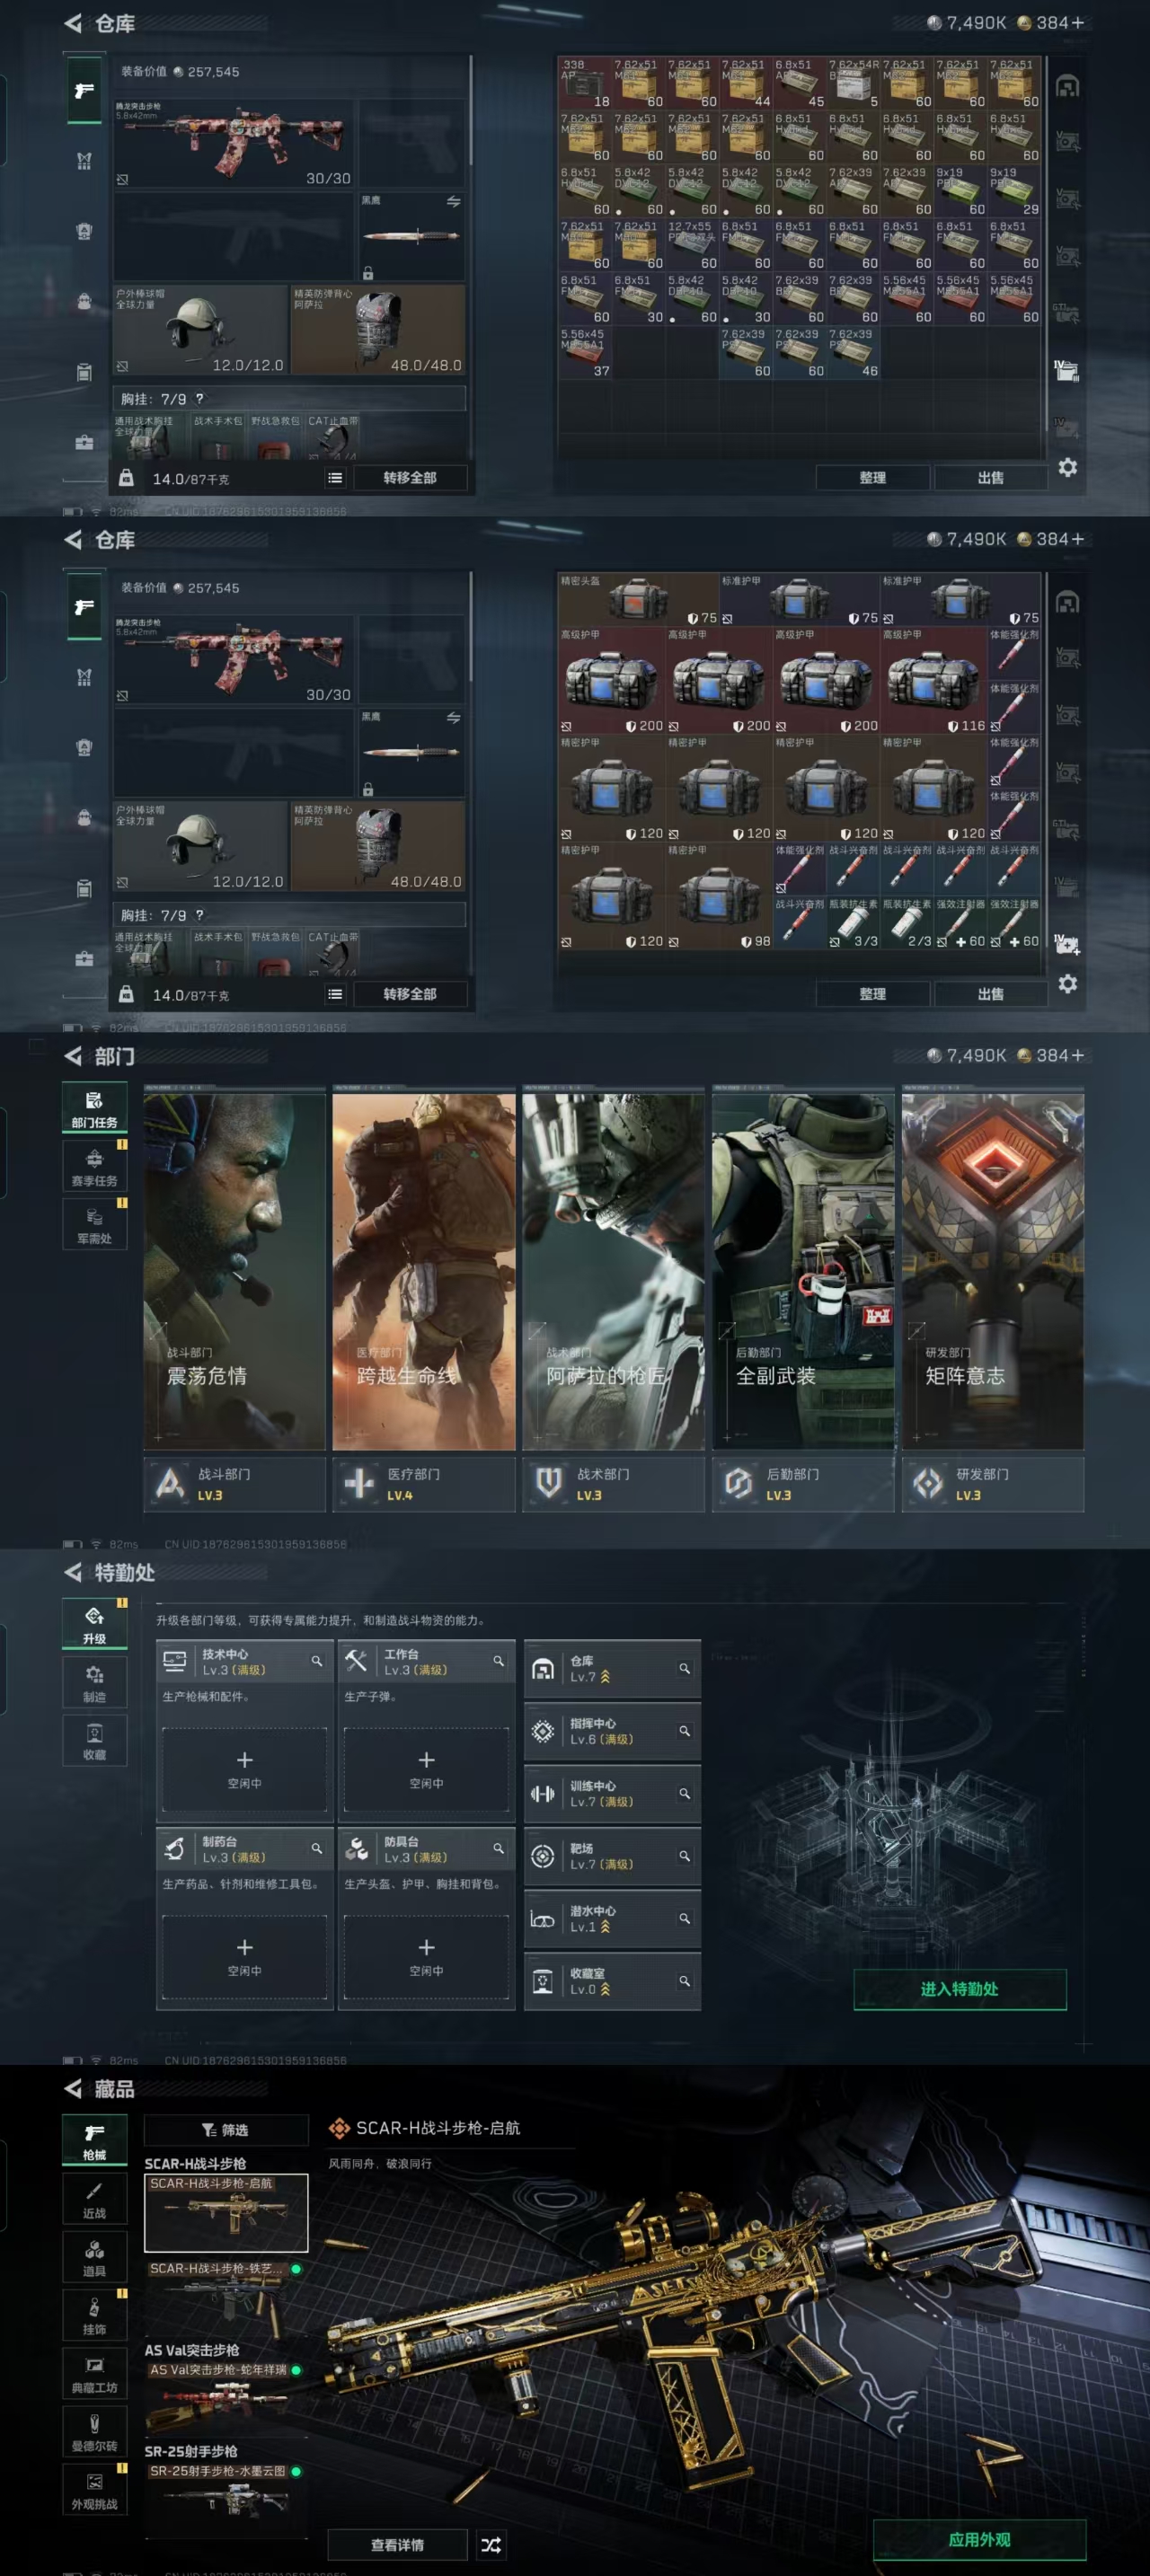Expand the 收藏室 Lv.0 upgrade entry
Screen dimensions: 1150x2576
611,1981
